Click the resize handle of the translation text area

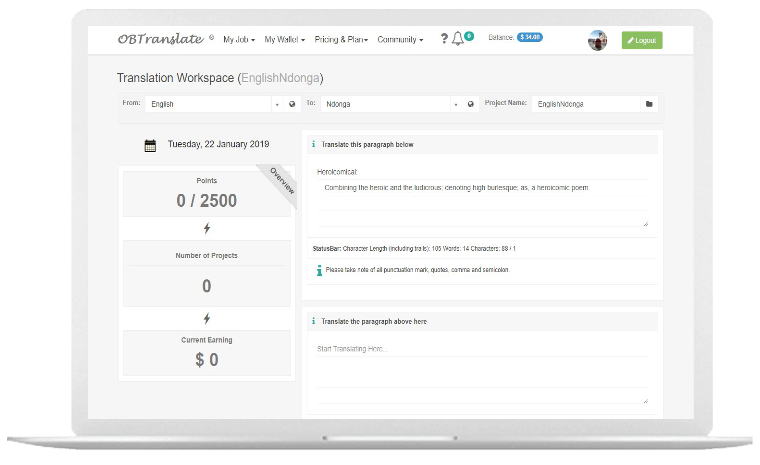(646, 401)
